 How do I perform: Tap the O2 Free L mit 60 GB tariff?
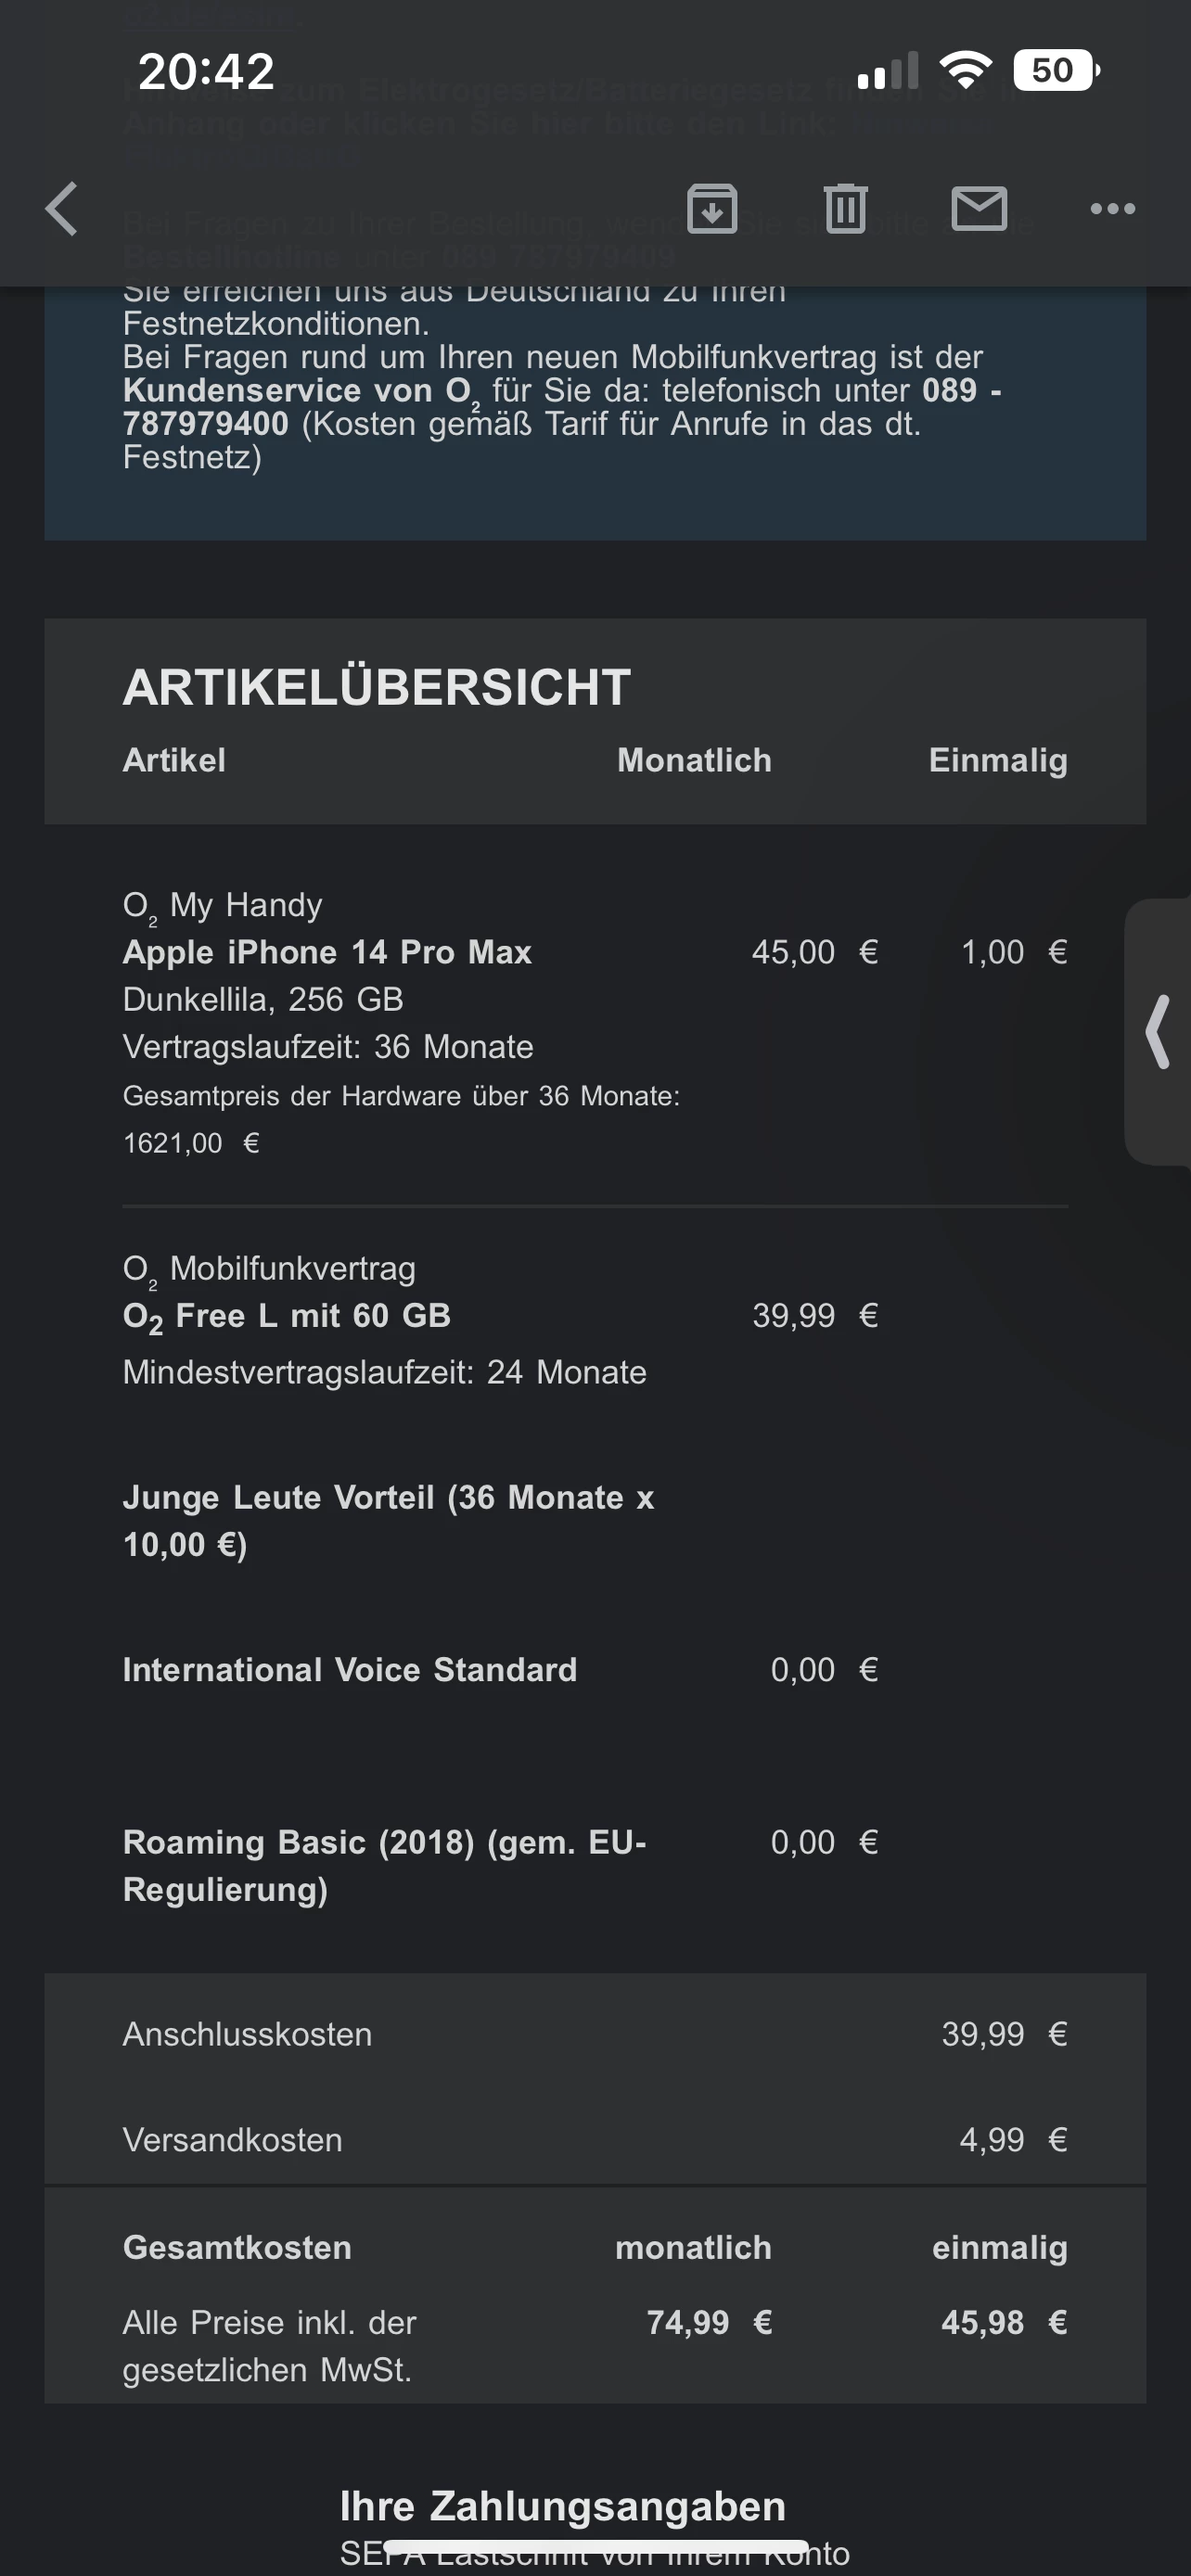point(287,1316)
